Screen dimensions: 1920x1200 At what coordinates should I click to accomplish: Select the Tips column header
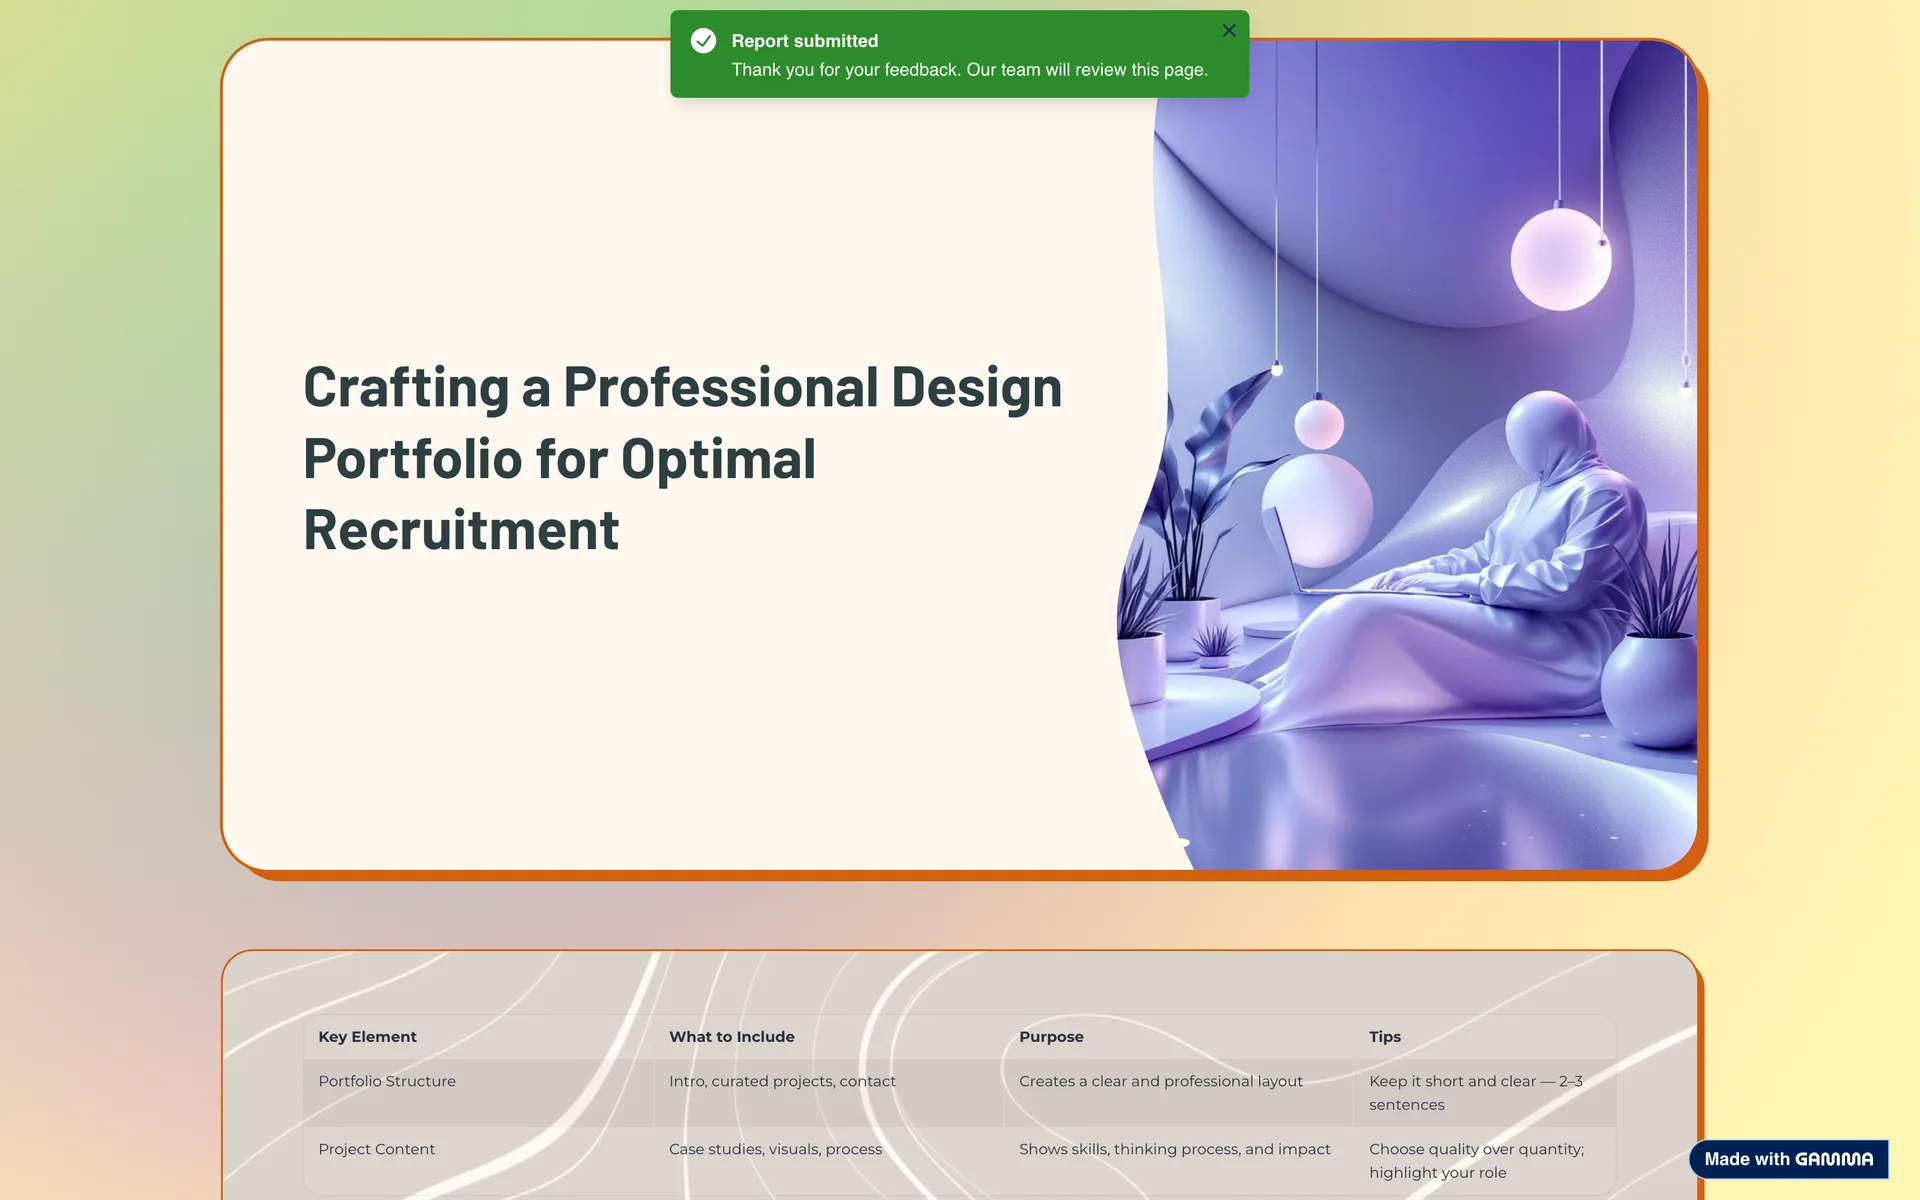pyautogui.click(x=1384, y=1037)
